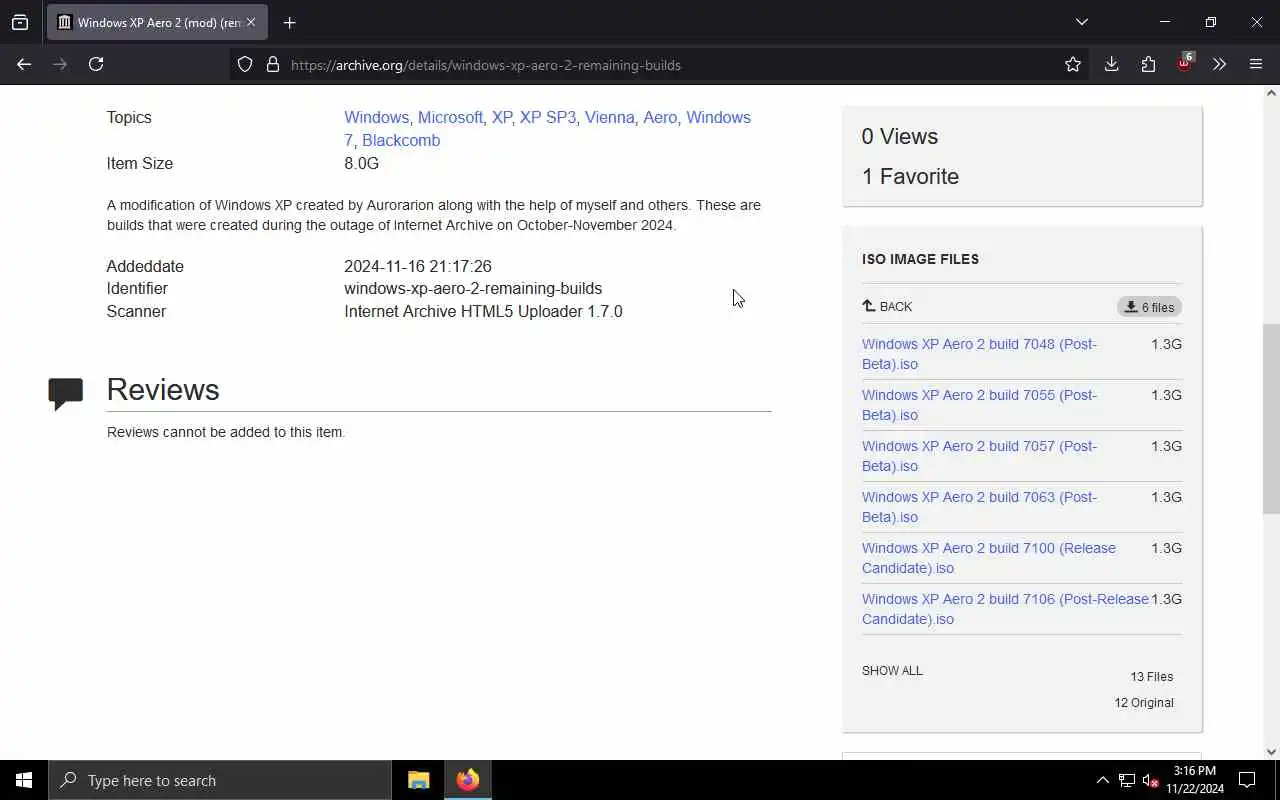Download build 7057 (Post-Beta).iso
The width and height of the screenshot is (1280, 800).
pos(979,455)
